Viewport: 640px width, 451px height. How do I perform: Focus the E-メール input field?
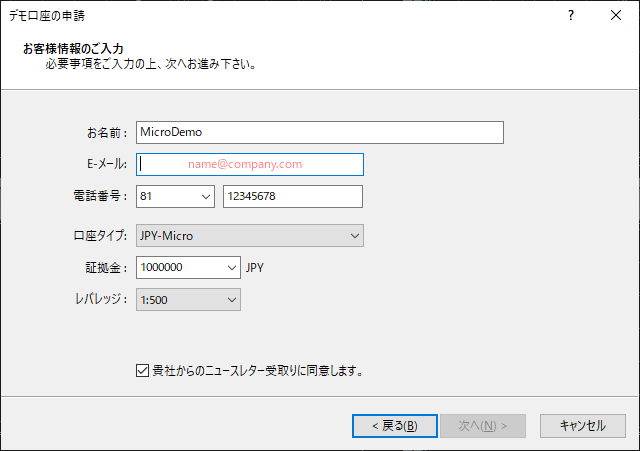pyautogui.click(x=250, y=164)
